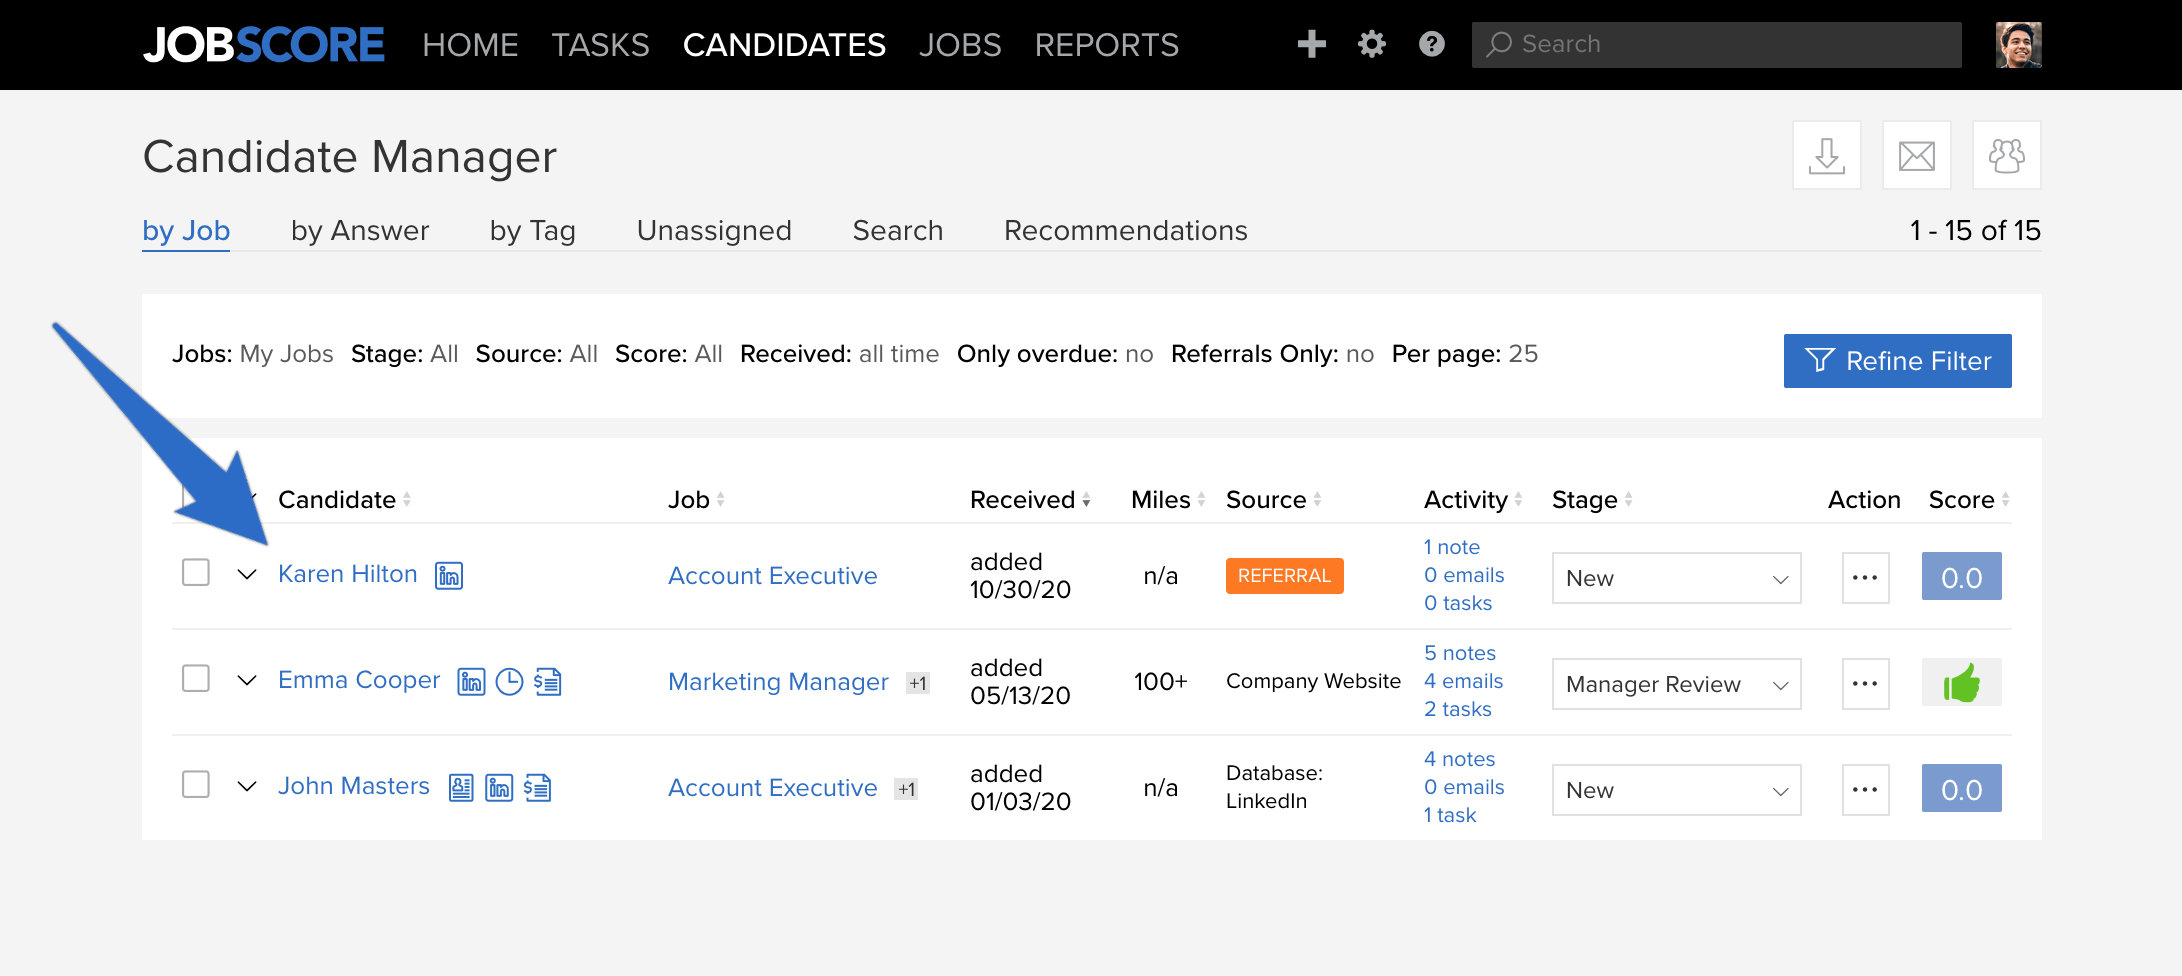
Task: Click Emma Cooper's clock icon
Action: 510,682
